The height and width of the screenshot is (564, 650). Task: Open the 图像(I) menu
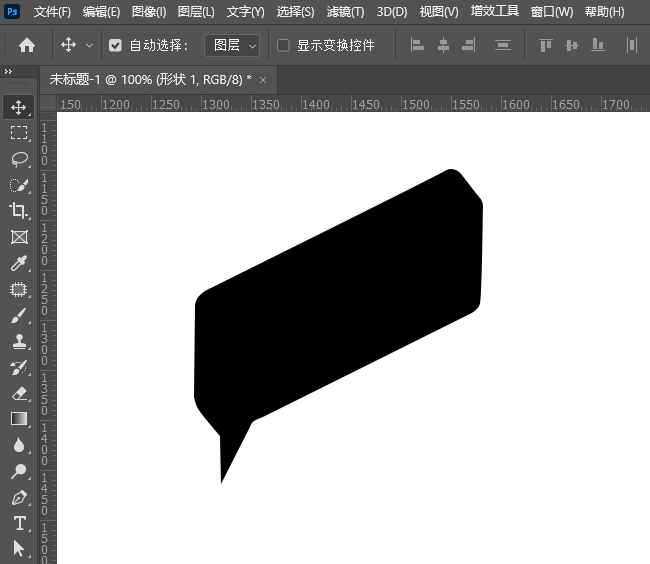click(x=148, y=12)
